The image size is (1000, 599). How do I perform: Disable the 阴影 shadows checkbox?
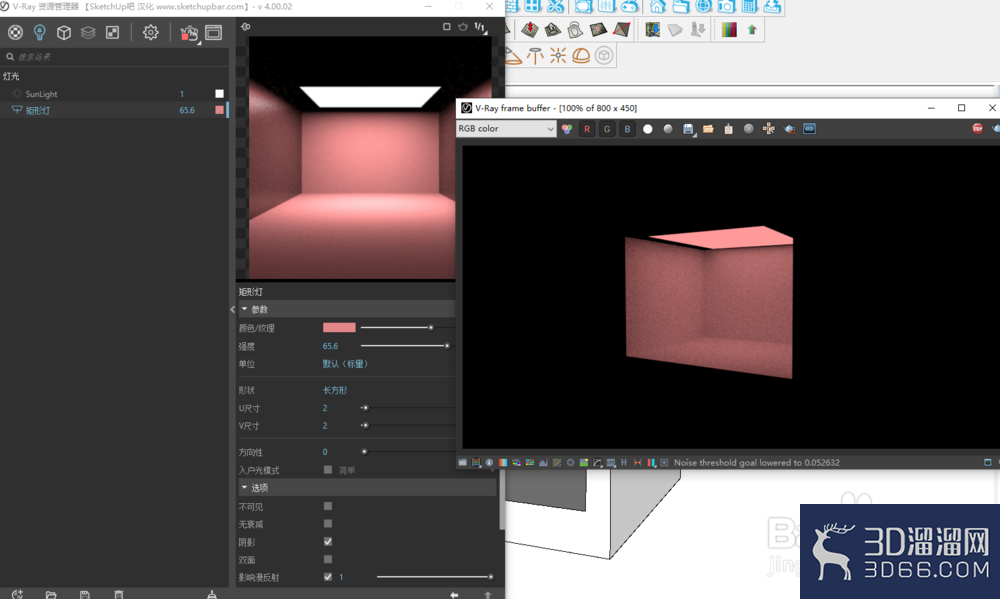coord(328,542)
